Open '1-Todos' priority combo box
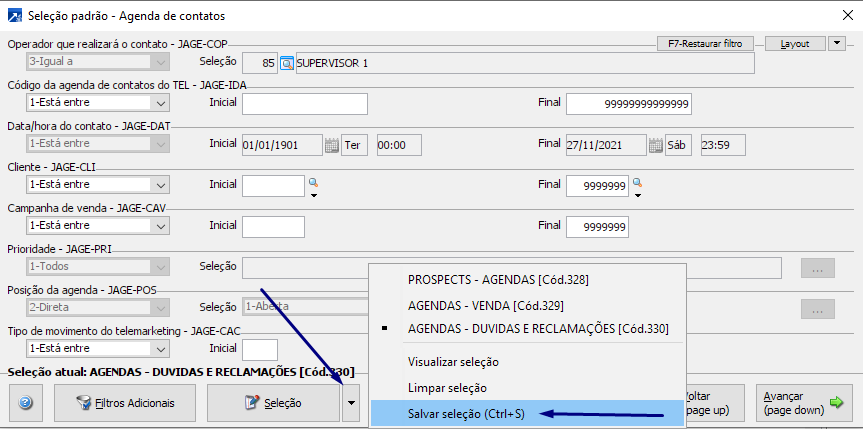This screenshot has width=863, height=429. point(98,267)
